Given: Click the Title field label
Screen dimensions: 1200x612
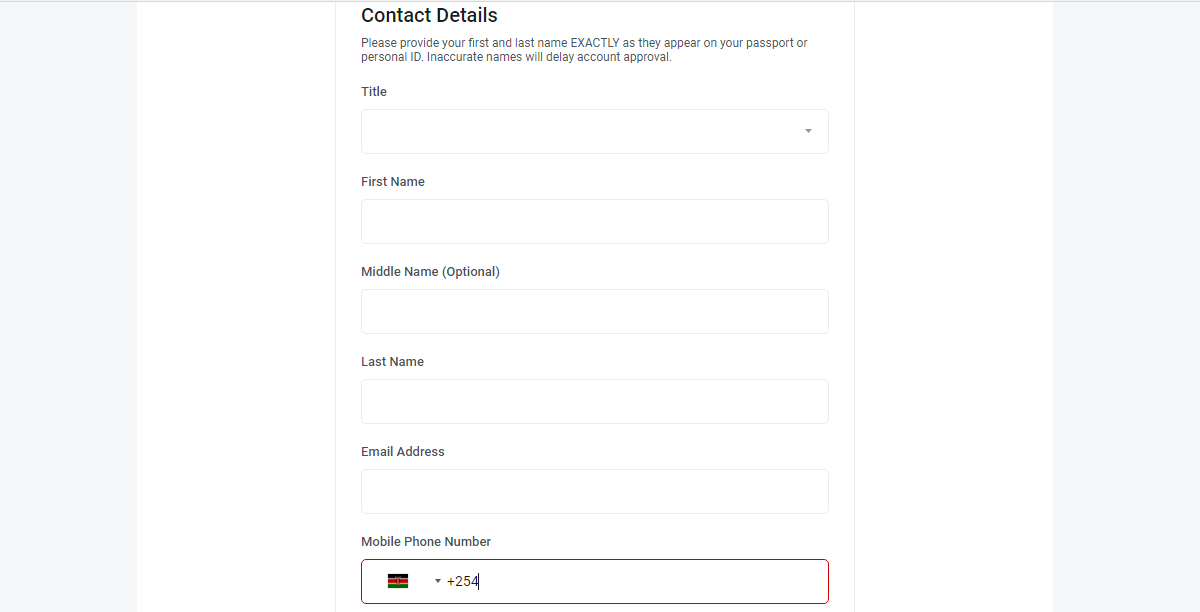Looking at the screenshot, I should pos(374,91).
